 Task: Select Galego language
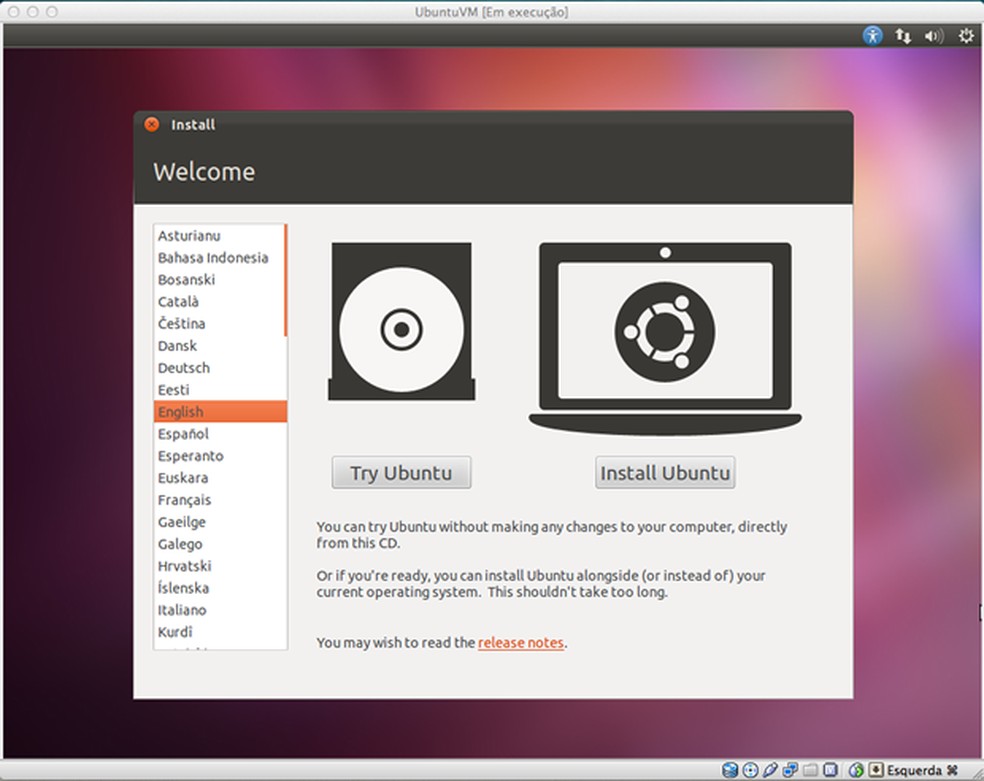(x=219, y=544)
